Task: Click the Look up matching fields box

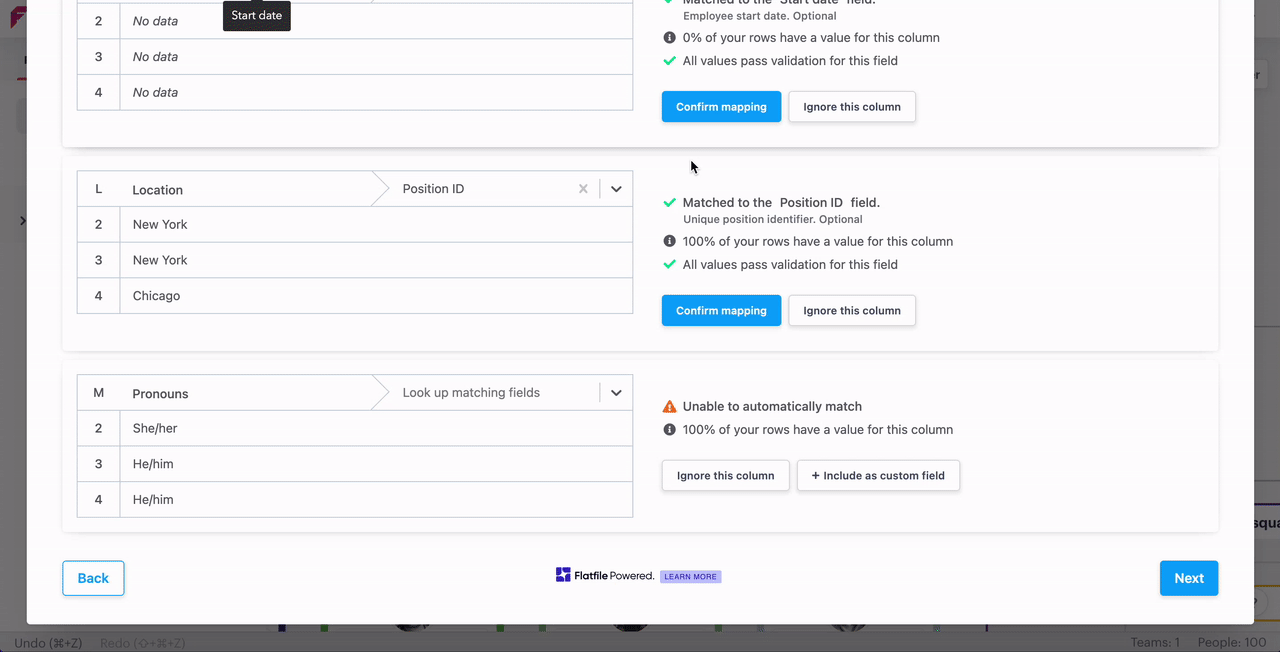Action: (x=484, y=393)
